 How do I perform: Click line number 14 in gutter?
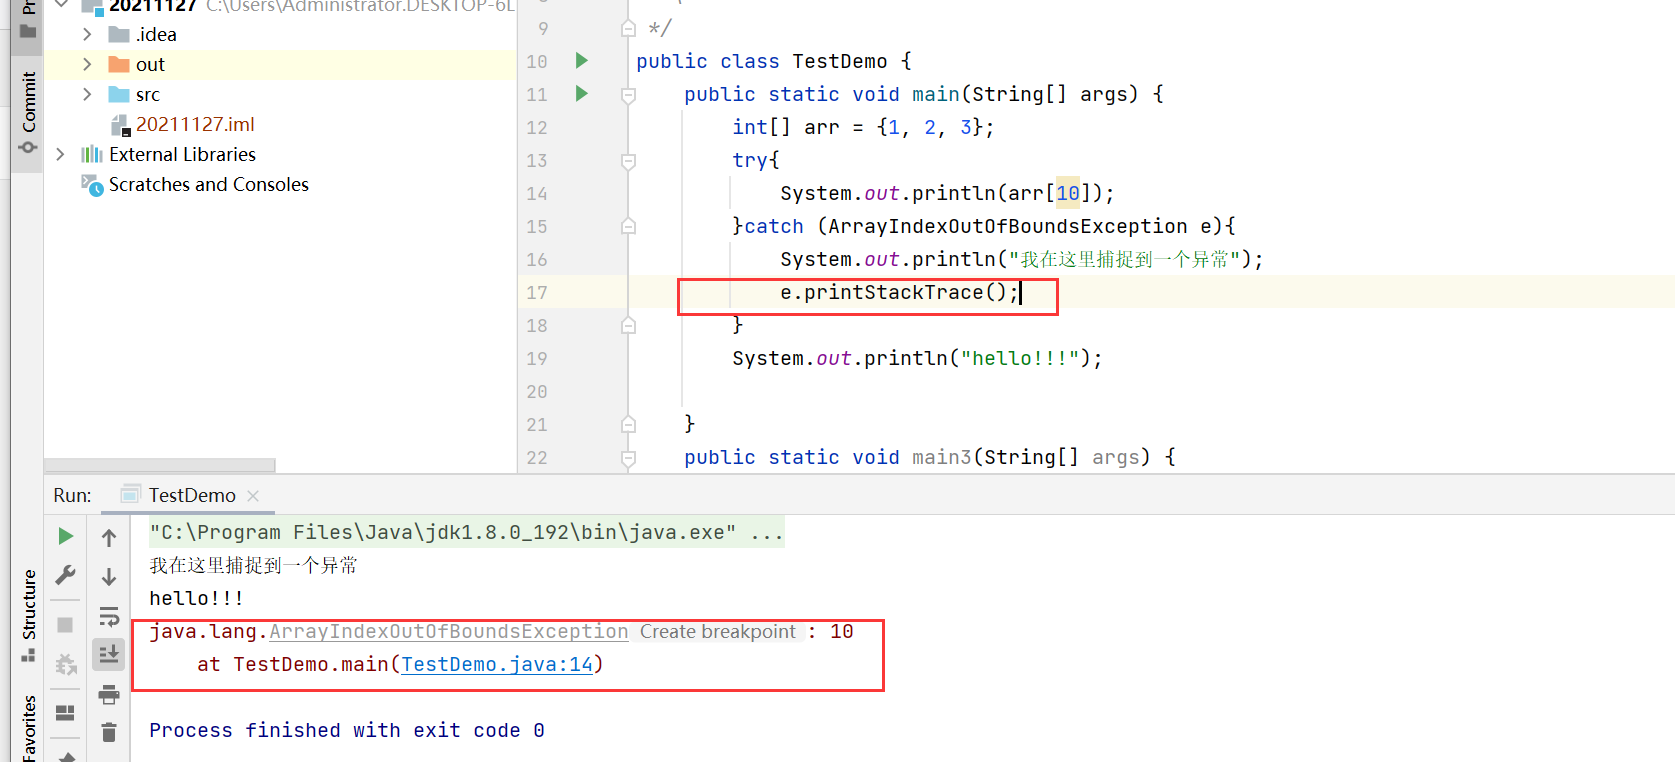(x=537, y=194)
